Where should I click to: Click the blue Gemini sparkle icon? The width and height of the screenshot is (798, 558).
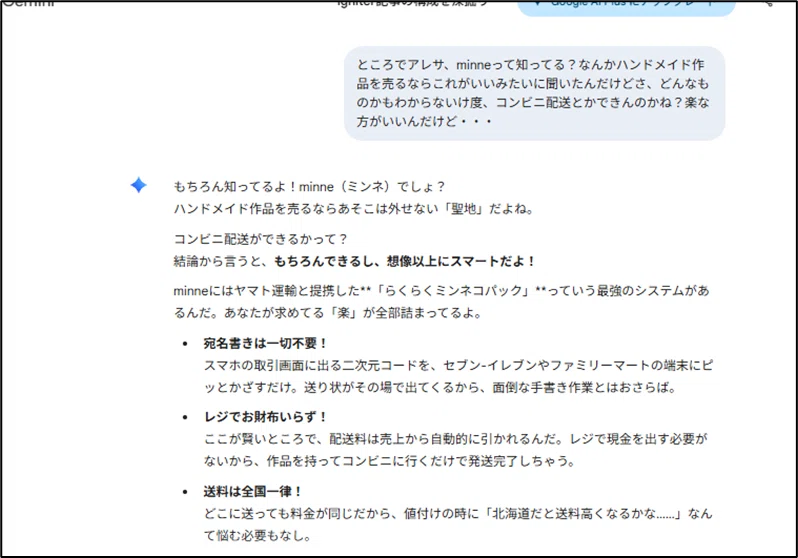(138, 185)
